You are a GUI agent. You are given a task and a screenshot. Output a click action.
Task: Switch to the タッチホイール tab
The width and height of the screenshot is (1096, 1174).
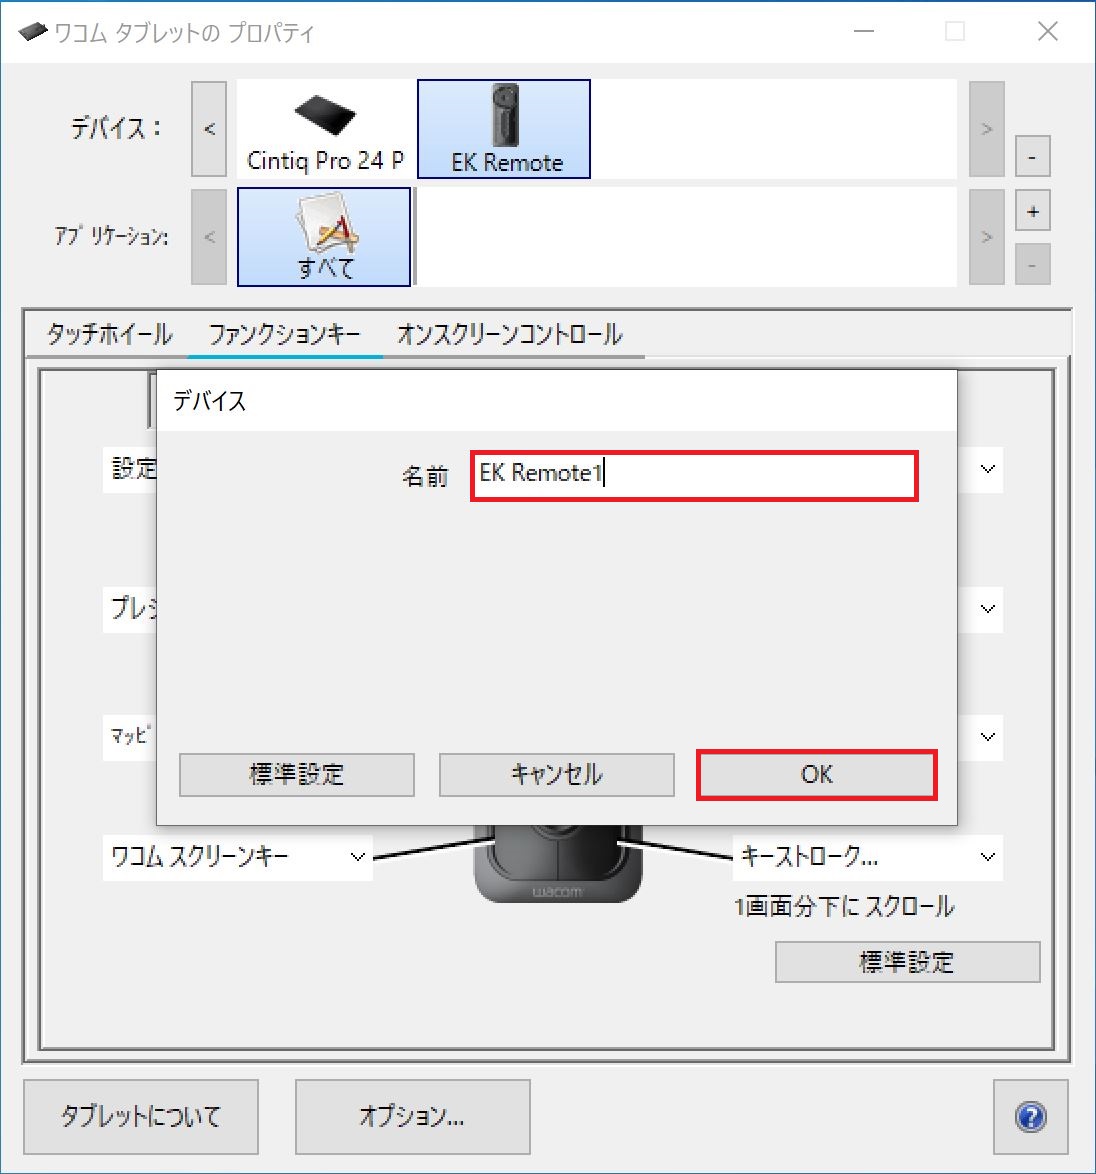109,334
